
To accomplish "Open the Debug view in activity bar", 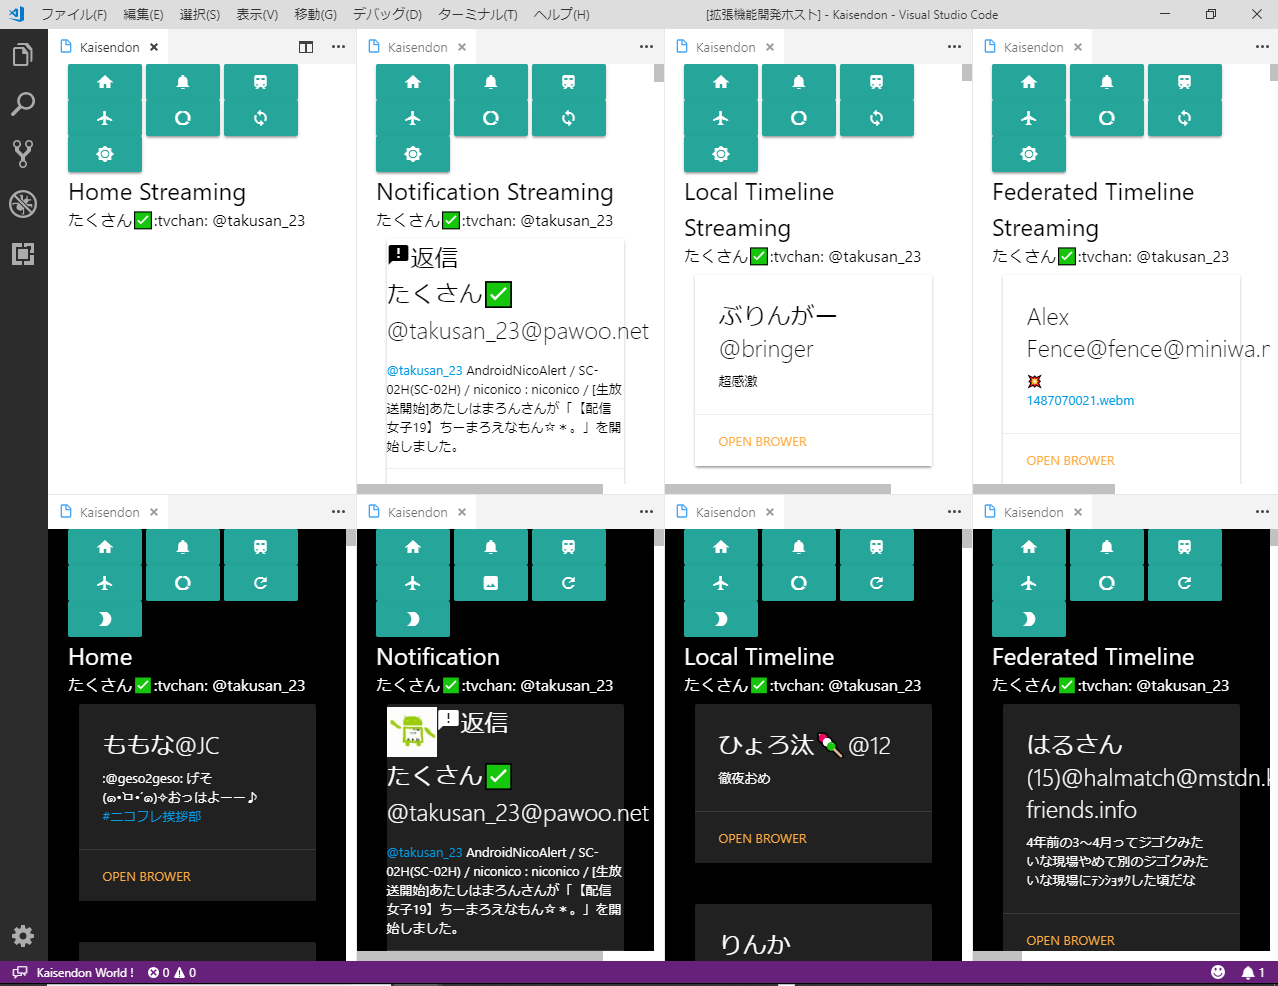I will coord(23,203).
